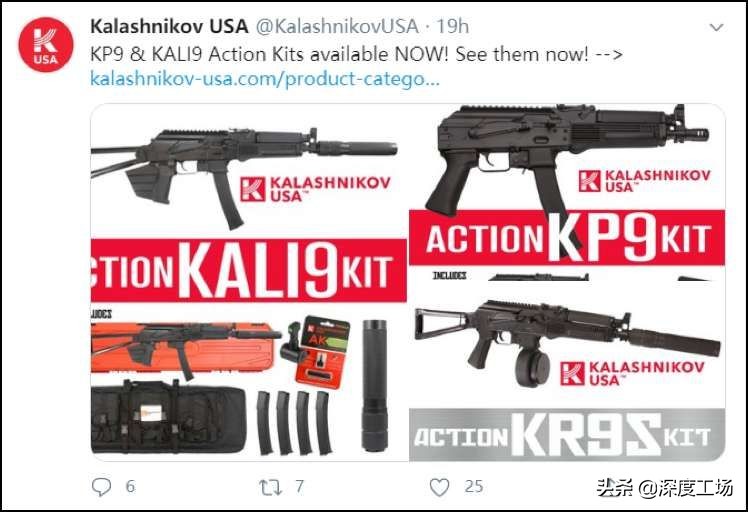Click the Kalashnikov USA logo beside KALI9 rifle
The image size is (748, 512).
(x=315, y=189)
